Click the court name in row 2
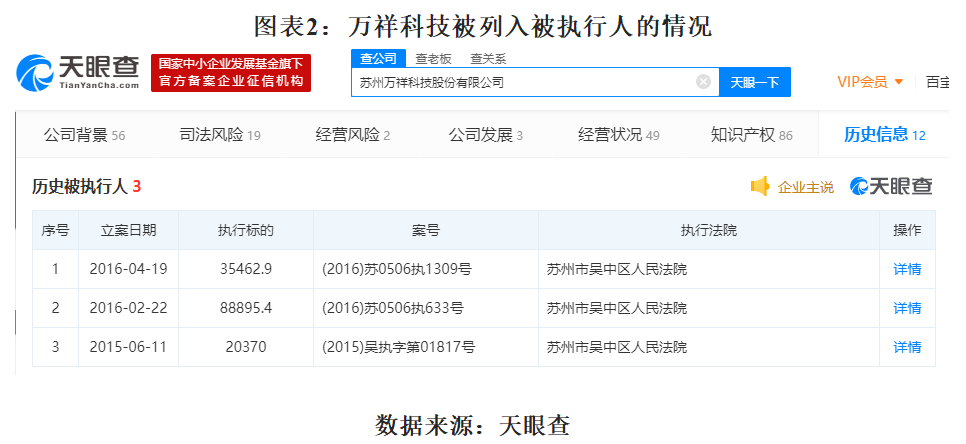This screenshot has width=966, height=444. [617, 308]
